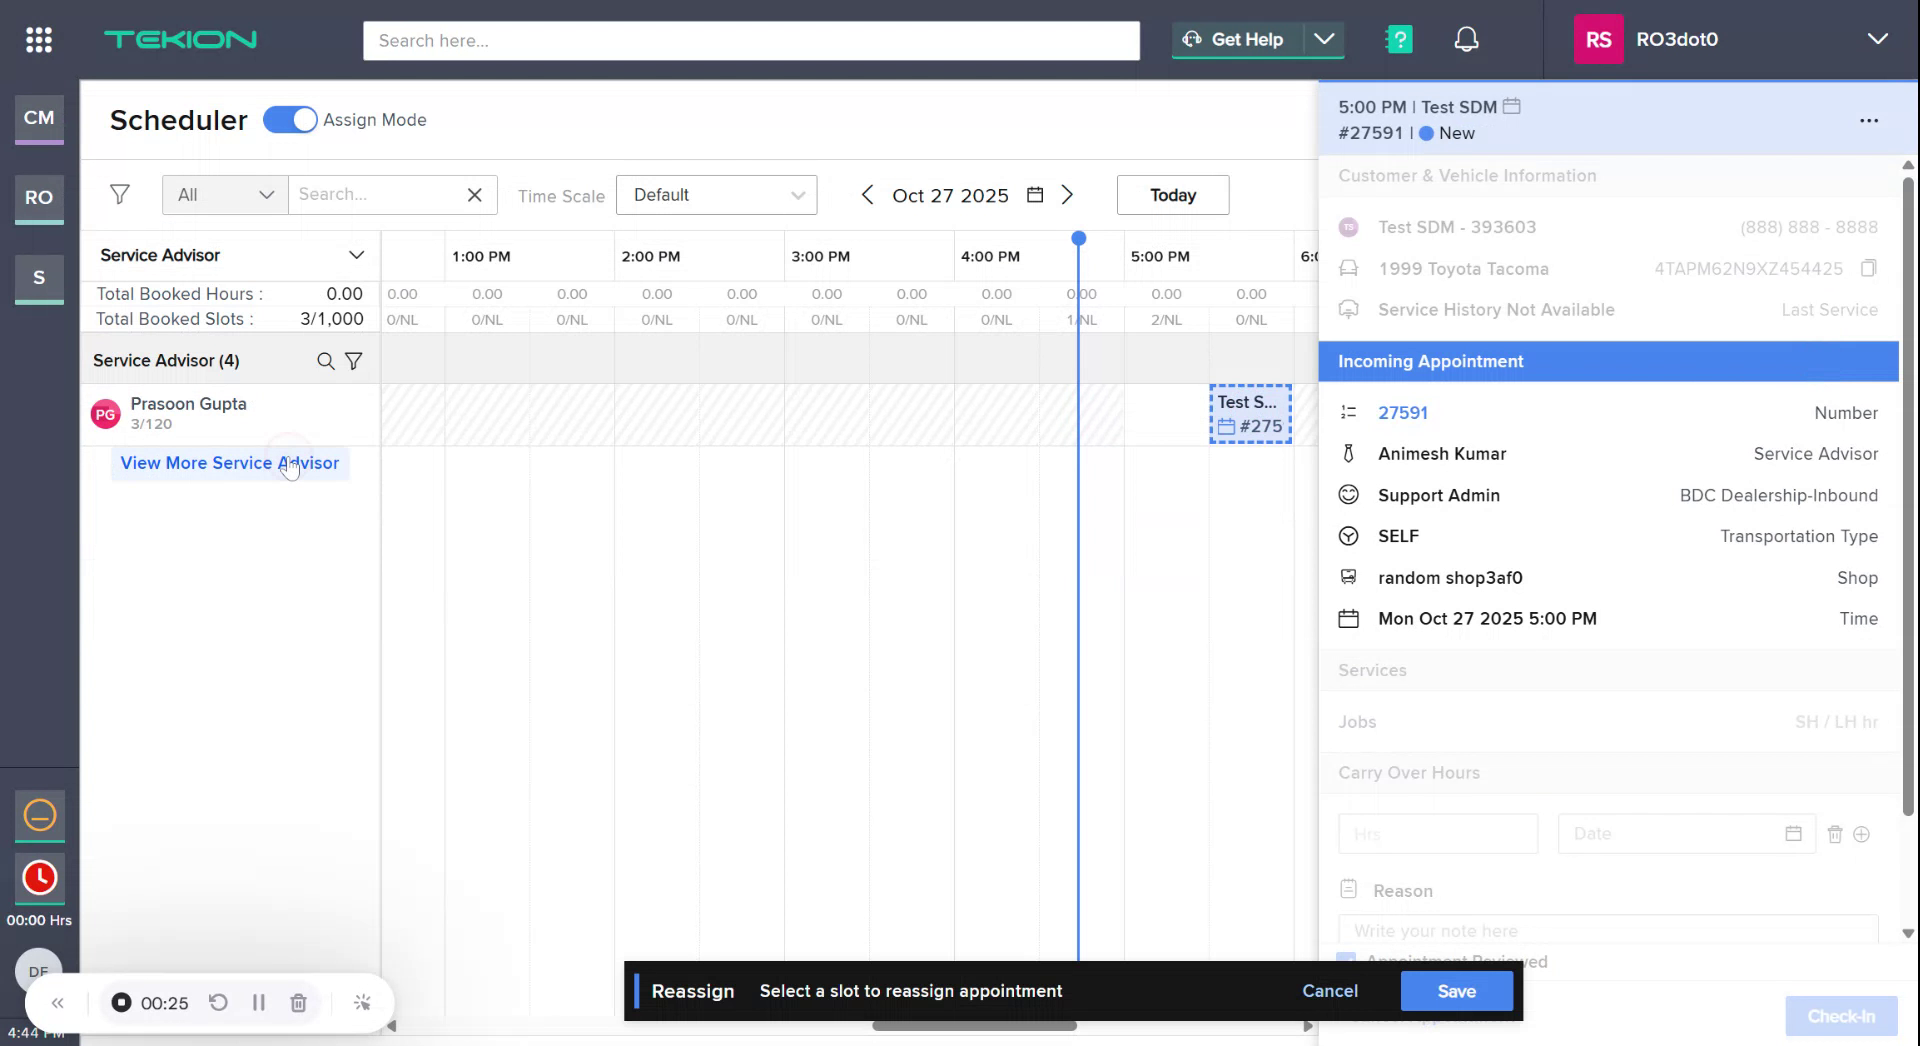Search advisors using the magnifier icon

pos(325,361)
